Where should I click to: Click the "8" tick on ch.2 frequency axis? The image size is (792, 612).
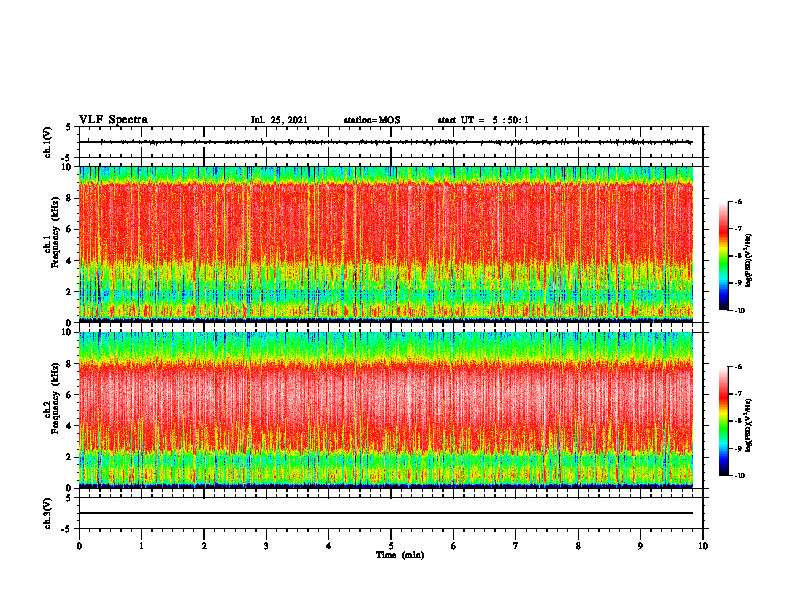click(x=71, y=364)
